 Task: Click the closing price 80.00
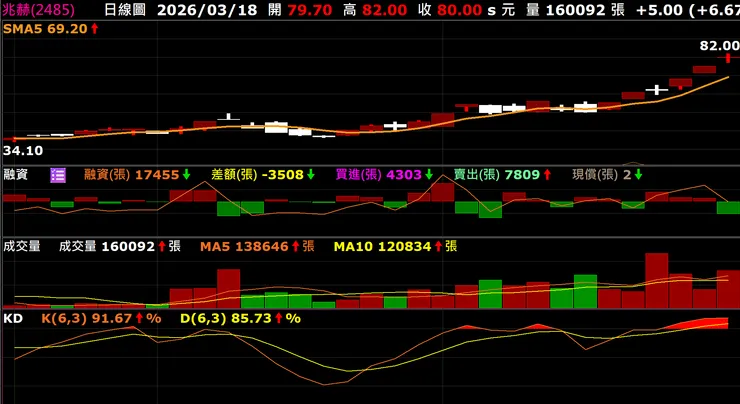coord(459,10)
